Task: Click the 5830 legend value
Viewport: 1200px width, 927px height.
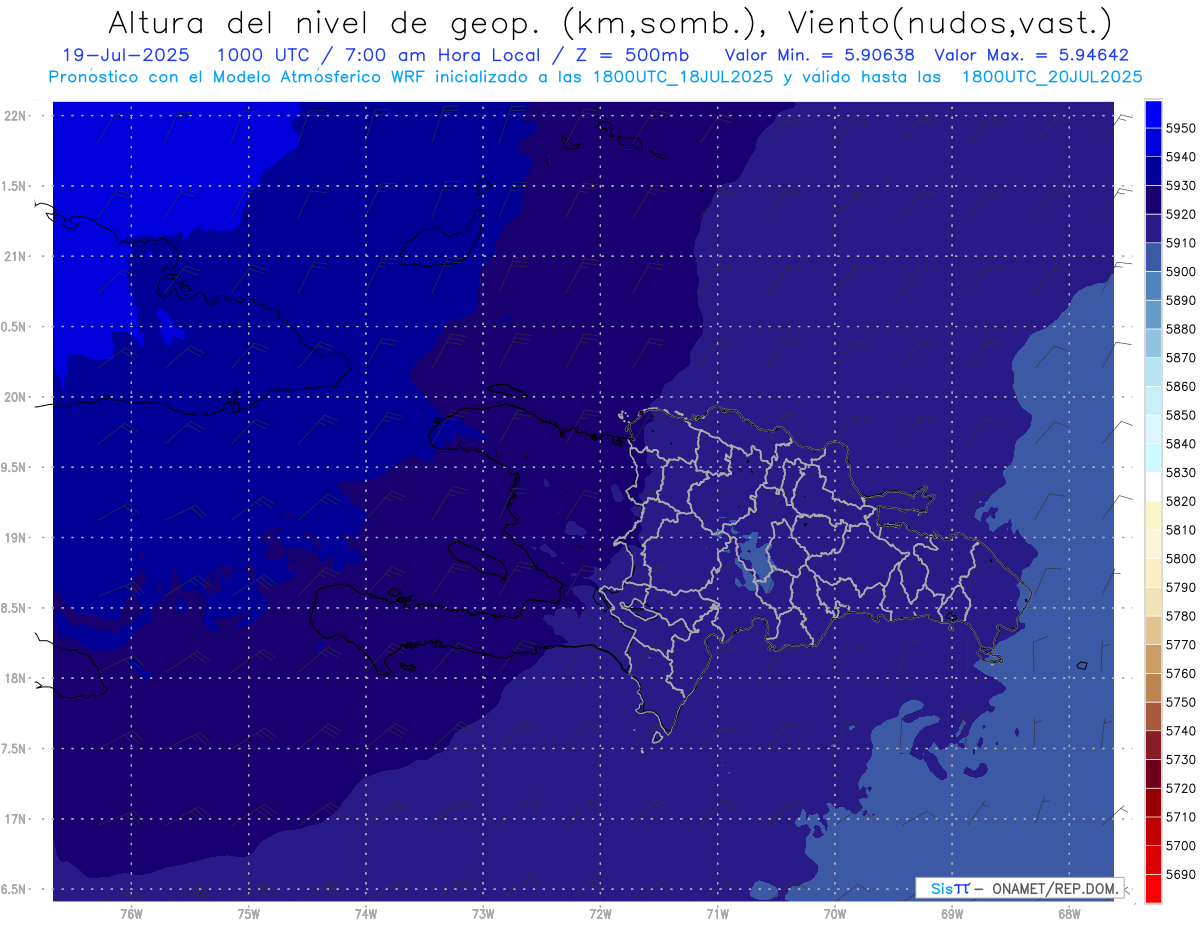Action: pos(1180,472)
